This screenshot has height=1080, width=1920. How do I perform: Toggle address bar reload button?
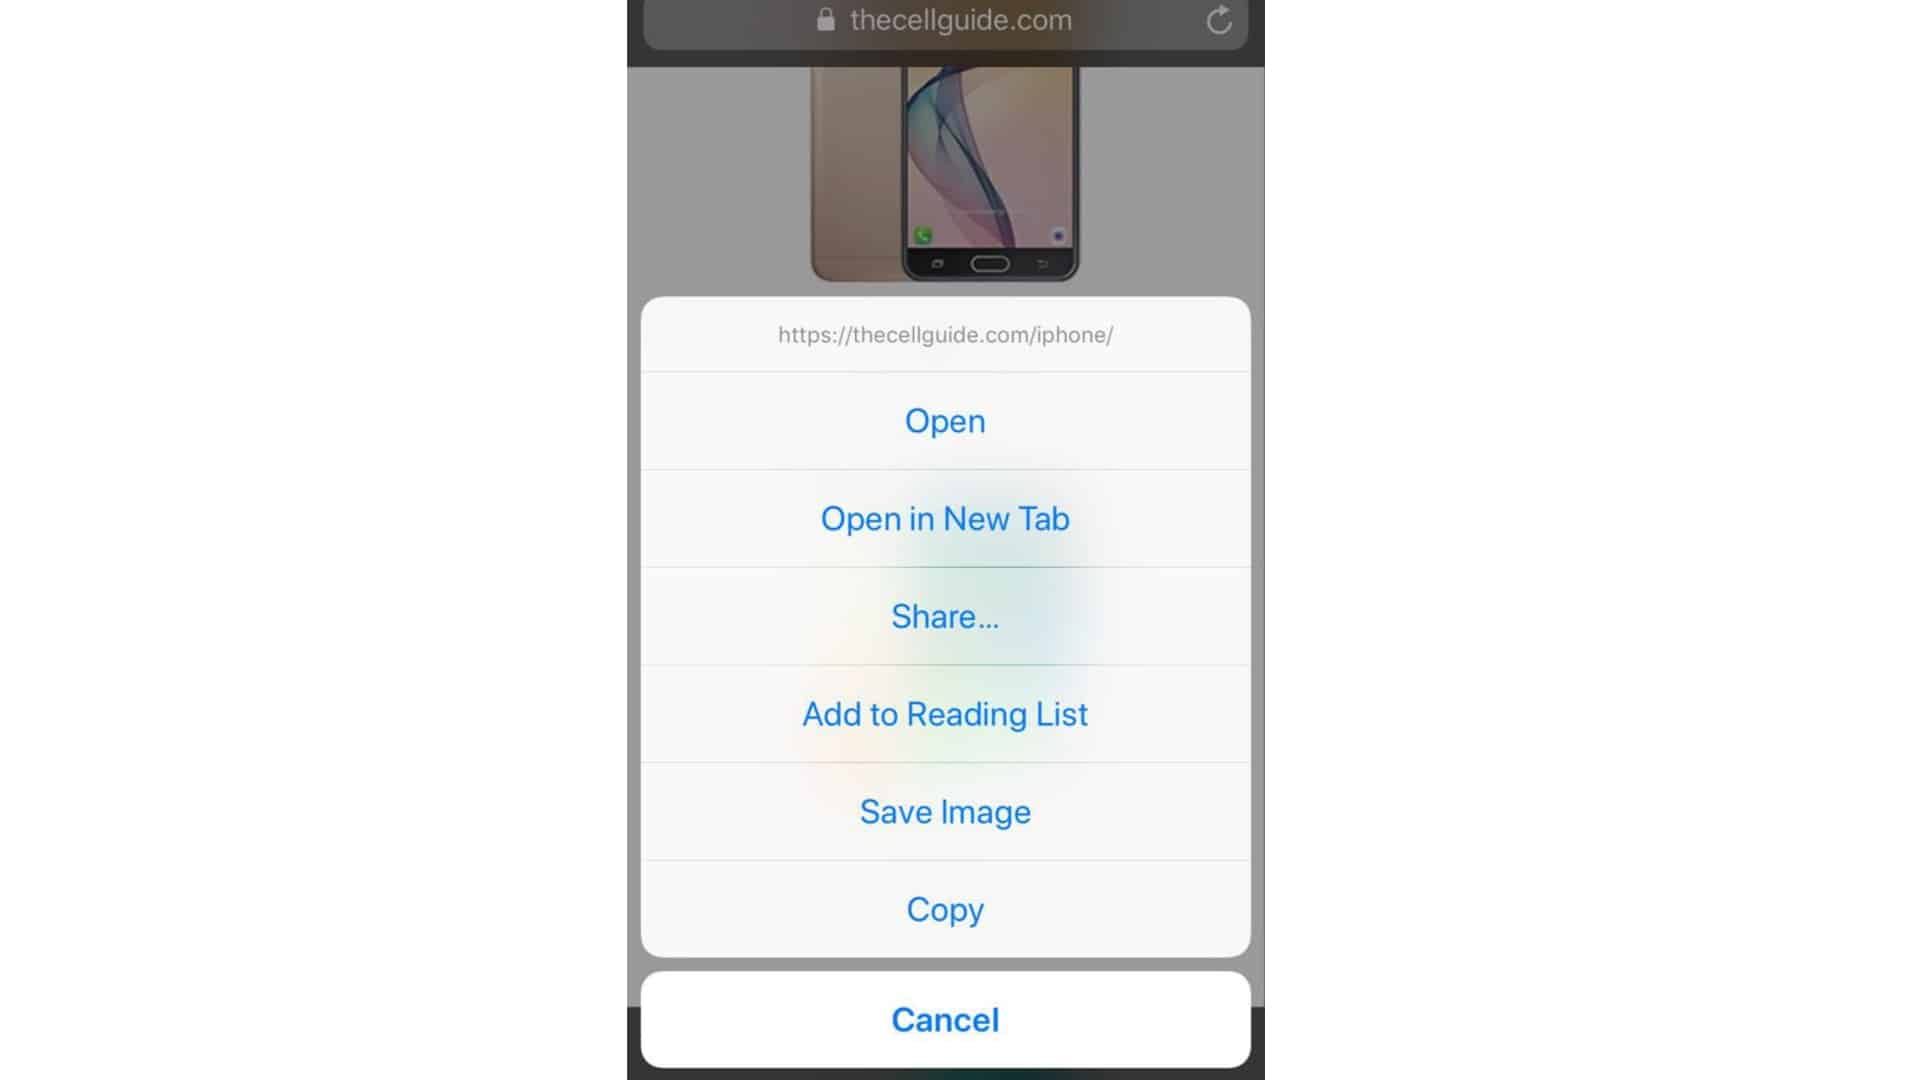click(x=1218, y=20)
